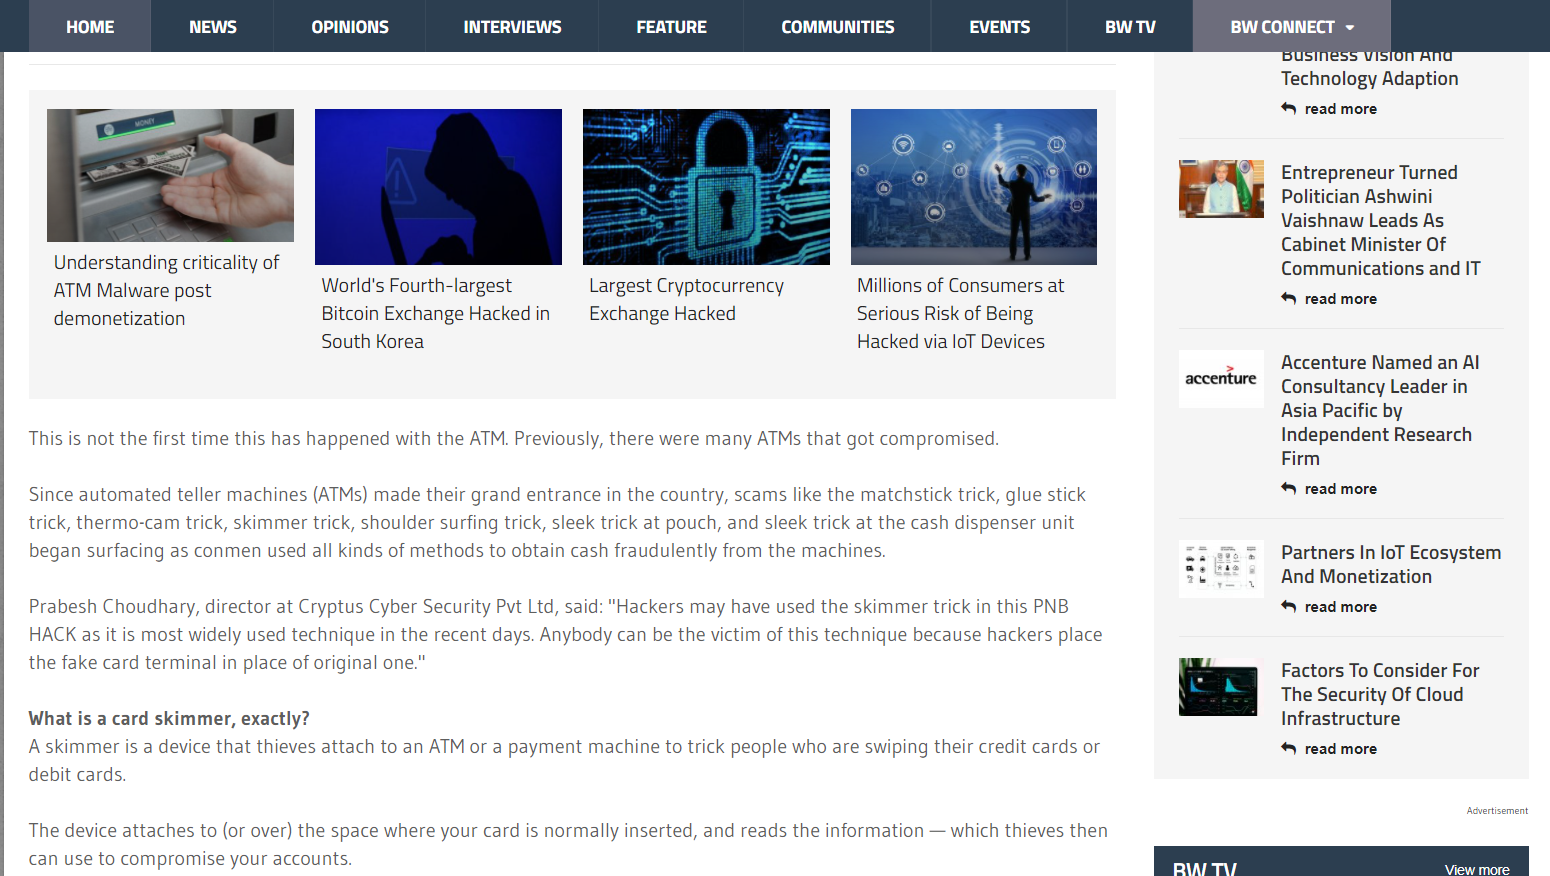Click reply arrow icon under Cloud Infrastructure article

[x=1289, y=748]
